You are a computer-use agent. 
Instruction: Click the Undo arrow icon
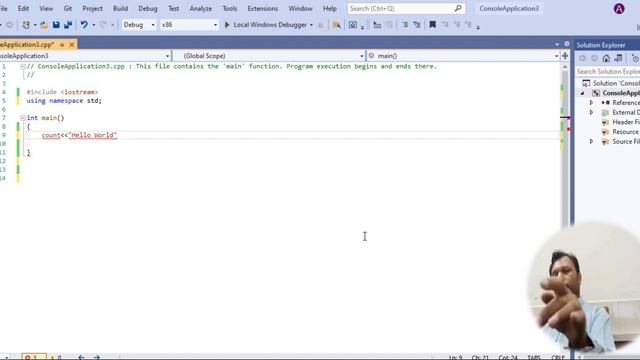click(84, 25)
